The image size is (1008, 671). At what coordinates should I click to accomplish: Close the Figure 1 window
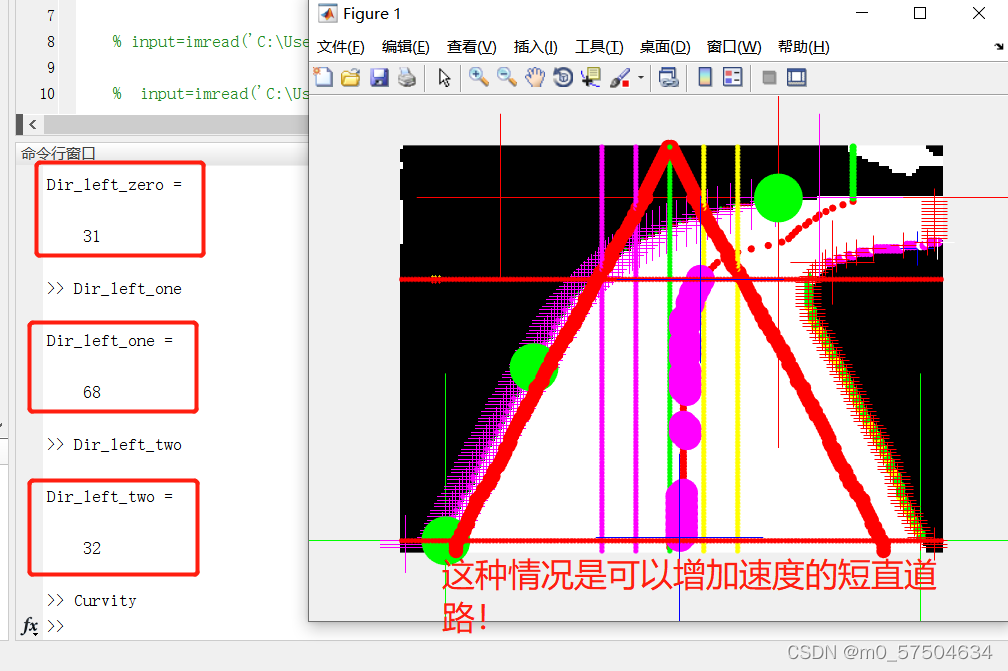pyautogui.click(x=978, y=13)
